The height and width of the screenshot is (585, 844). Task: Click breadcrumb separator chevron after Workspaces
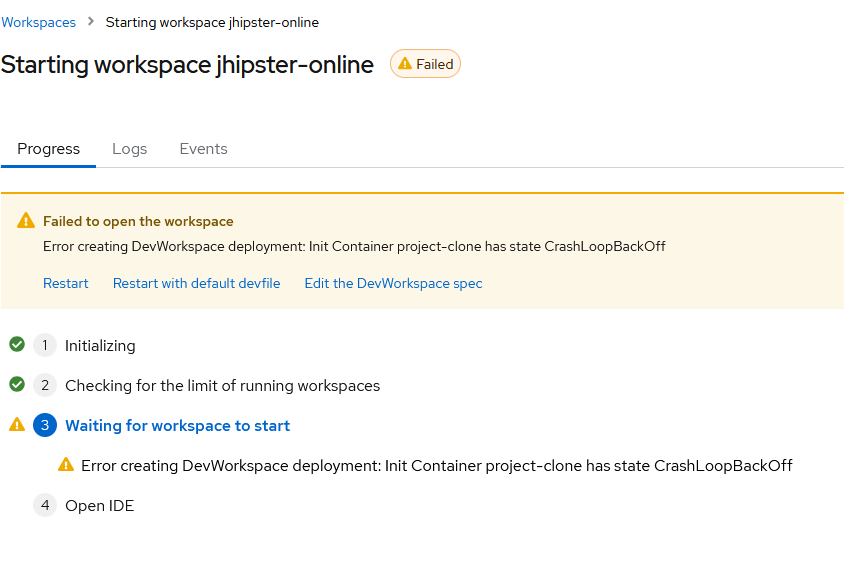click(x=91, y=22)
